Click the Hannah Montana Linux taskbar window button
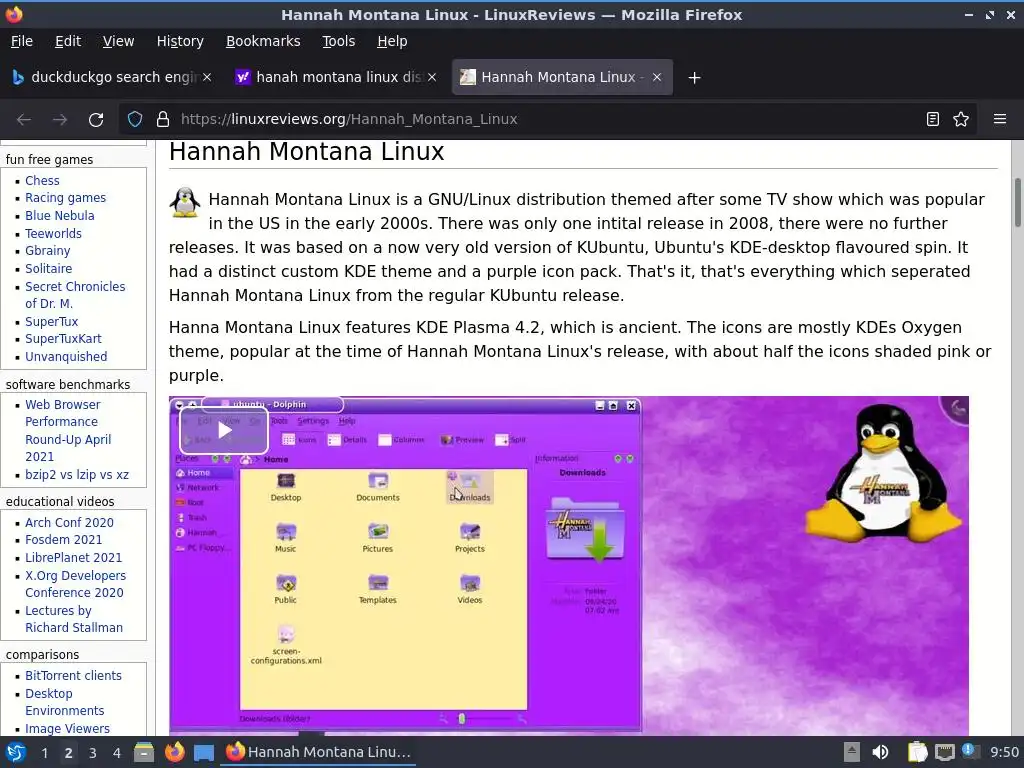 pyautogui.click(x=318, y=752)
